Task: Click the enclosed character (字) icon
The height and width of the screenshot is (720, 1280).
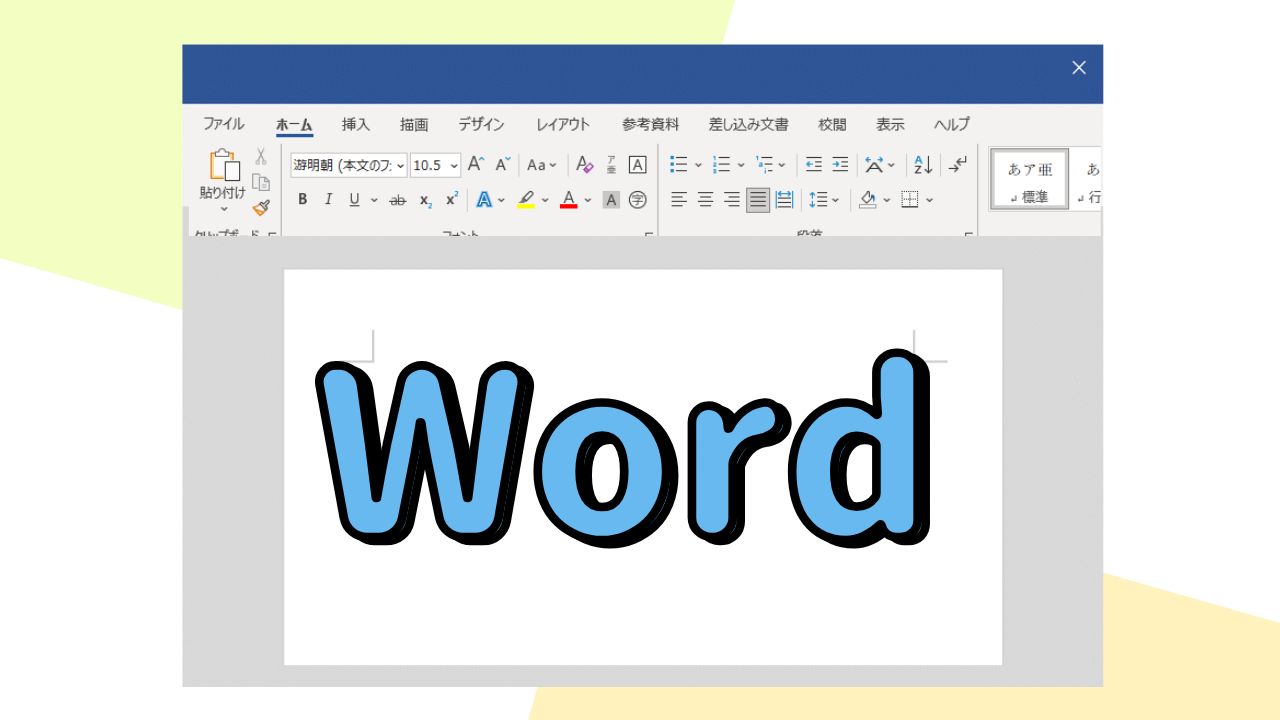Action: tap(637, 200)
